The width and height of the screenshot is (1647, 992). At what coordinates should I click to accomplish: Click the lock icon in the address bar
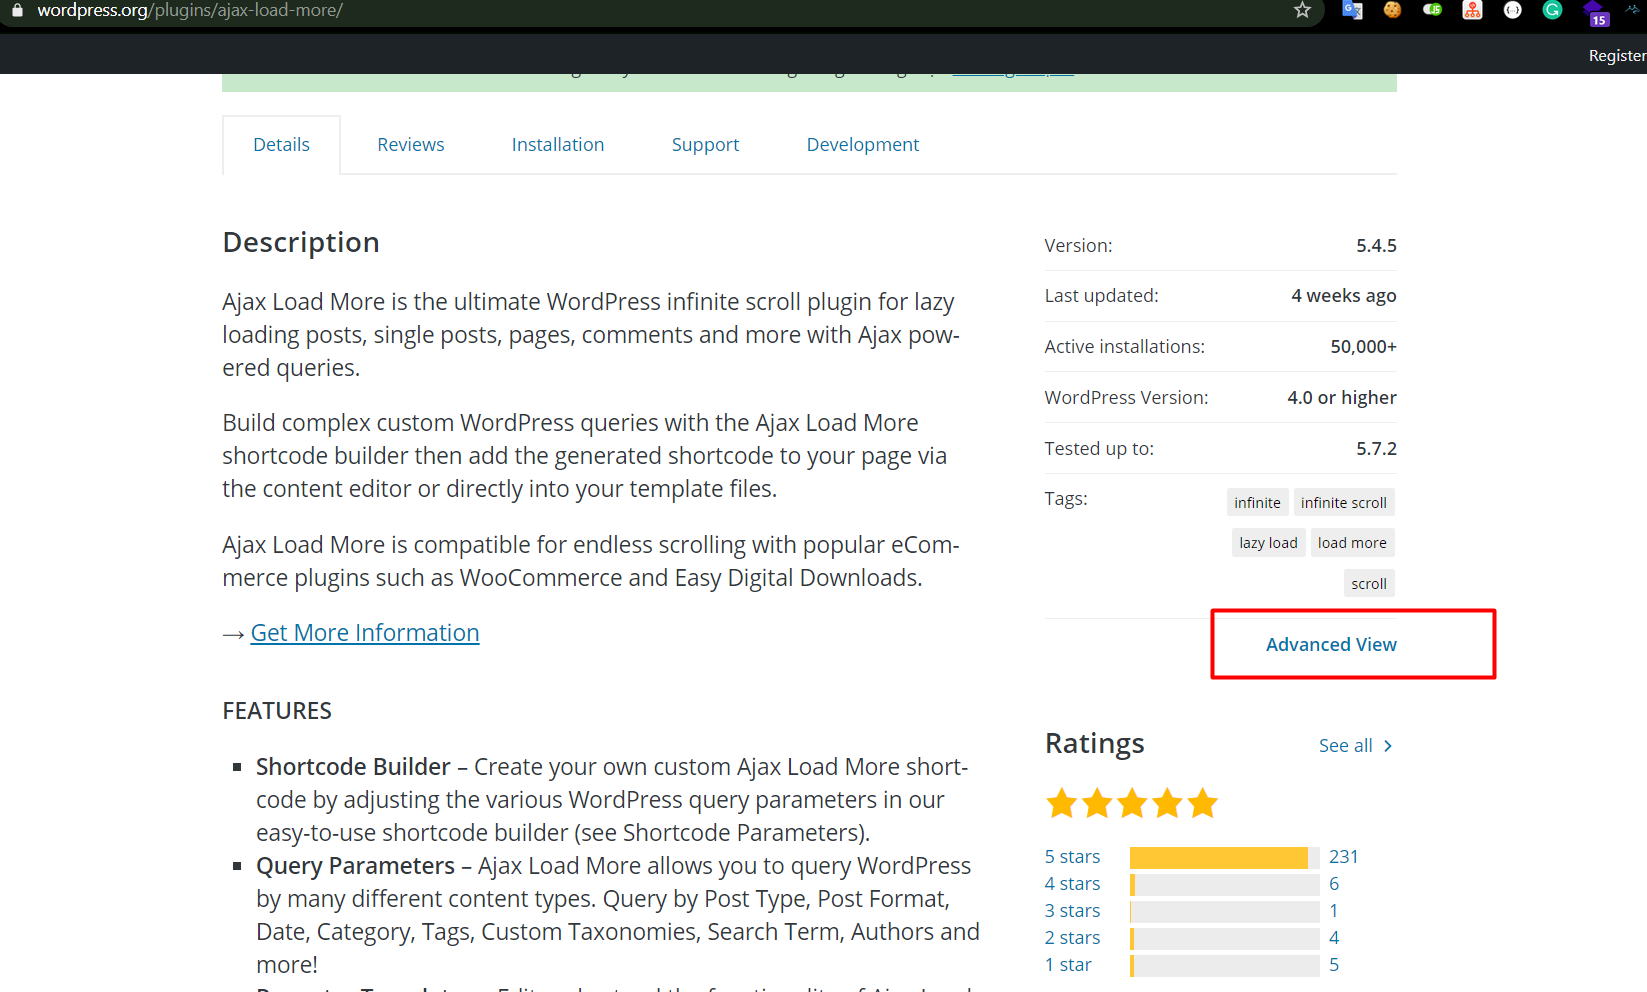click(17, 10)
